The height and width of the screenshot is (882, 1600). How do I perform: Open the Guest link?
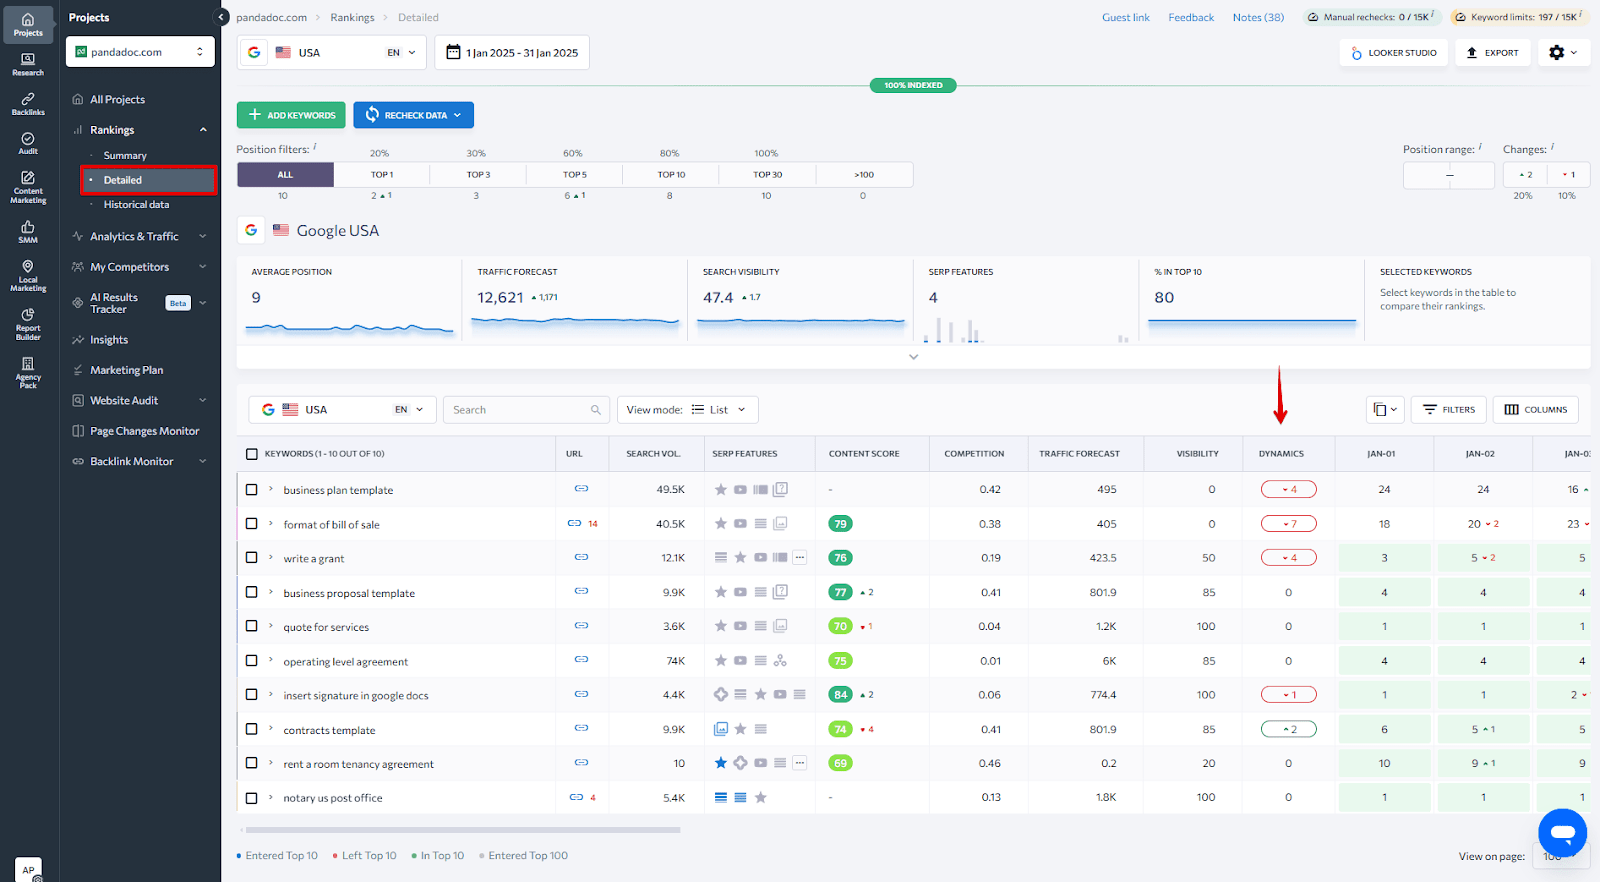pos(1126,18)
